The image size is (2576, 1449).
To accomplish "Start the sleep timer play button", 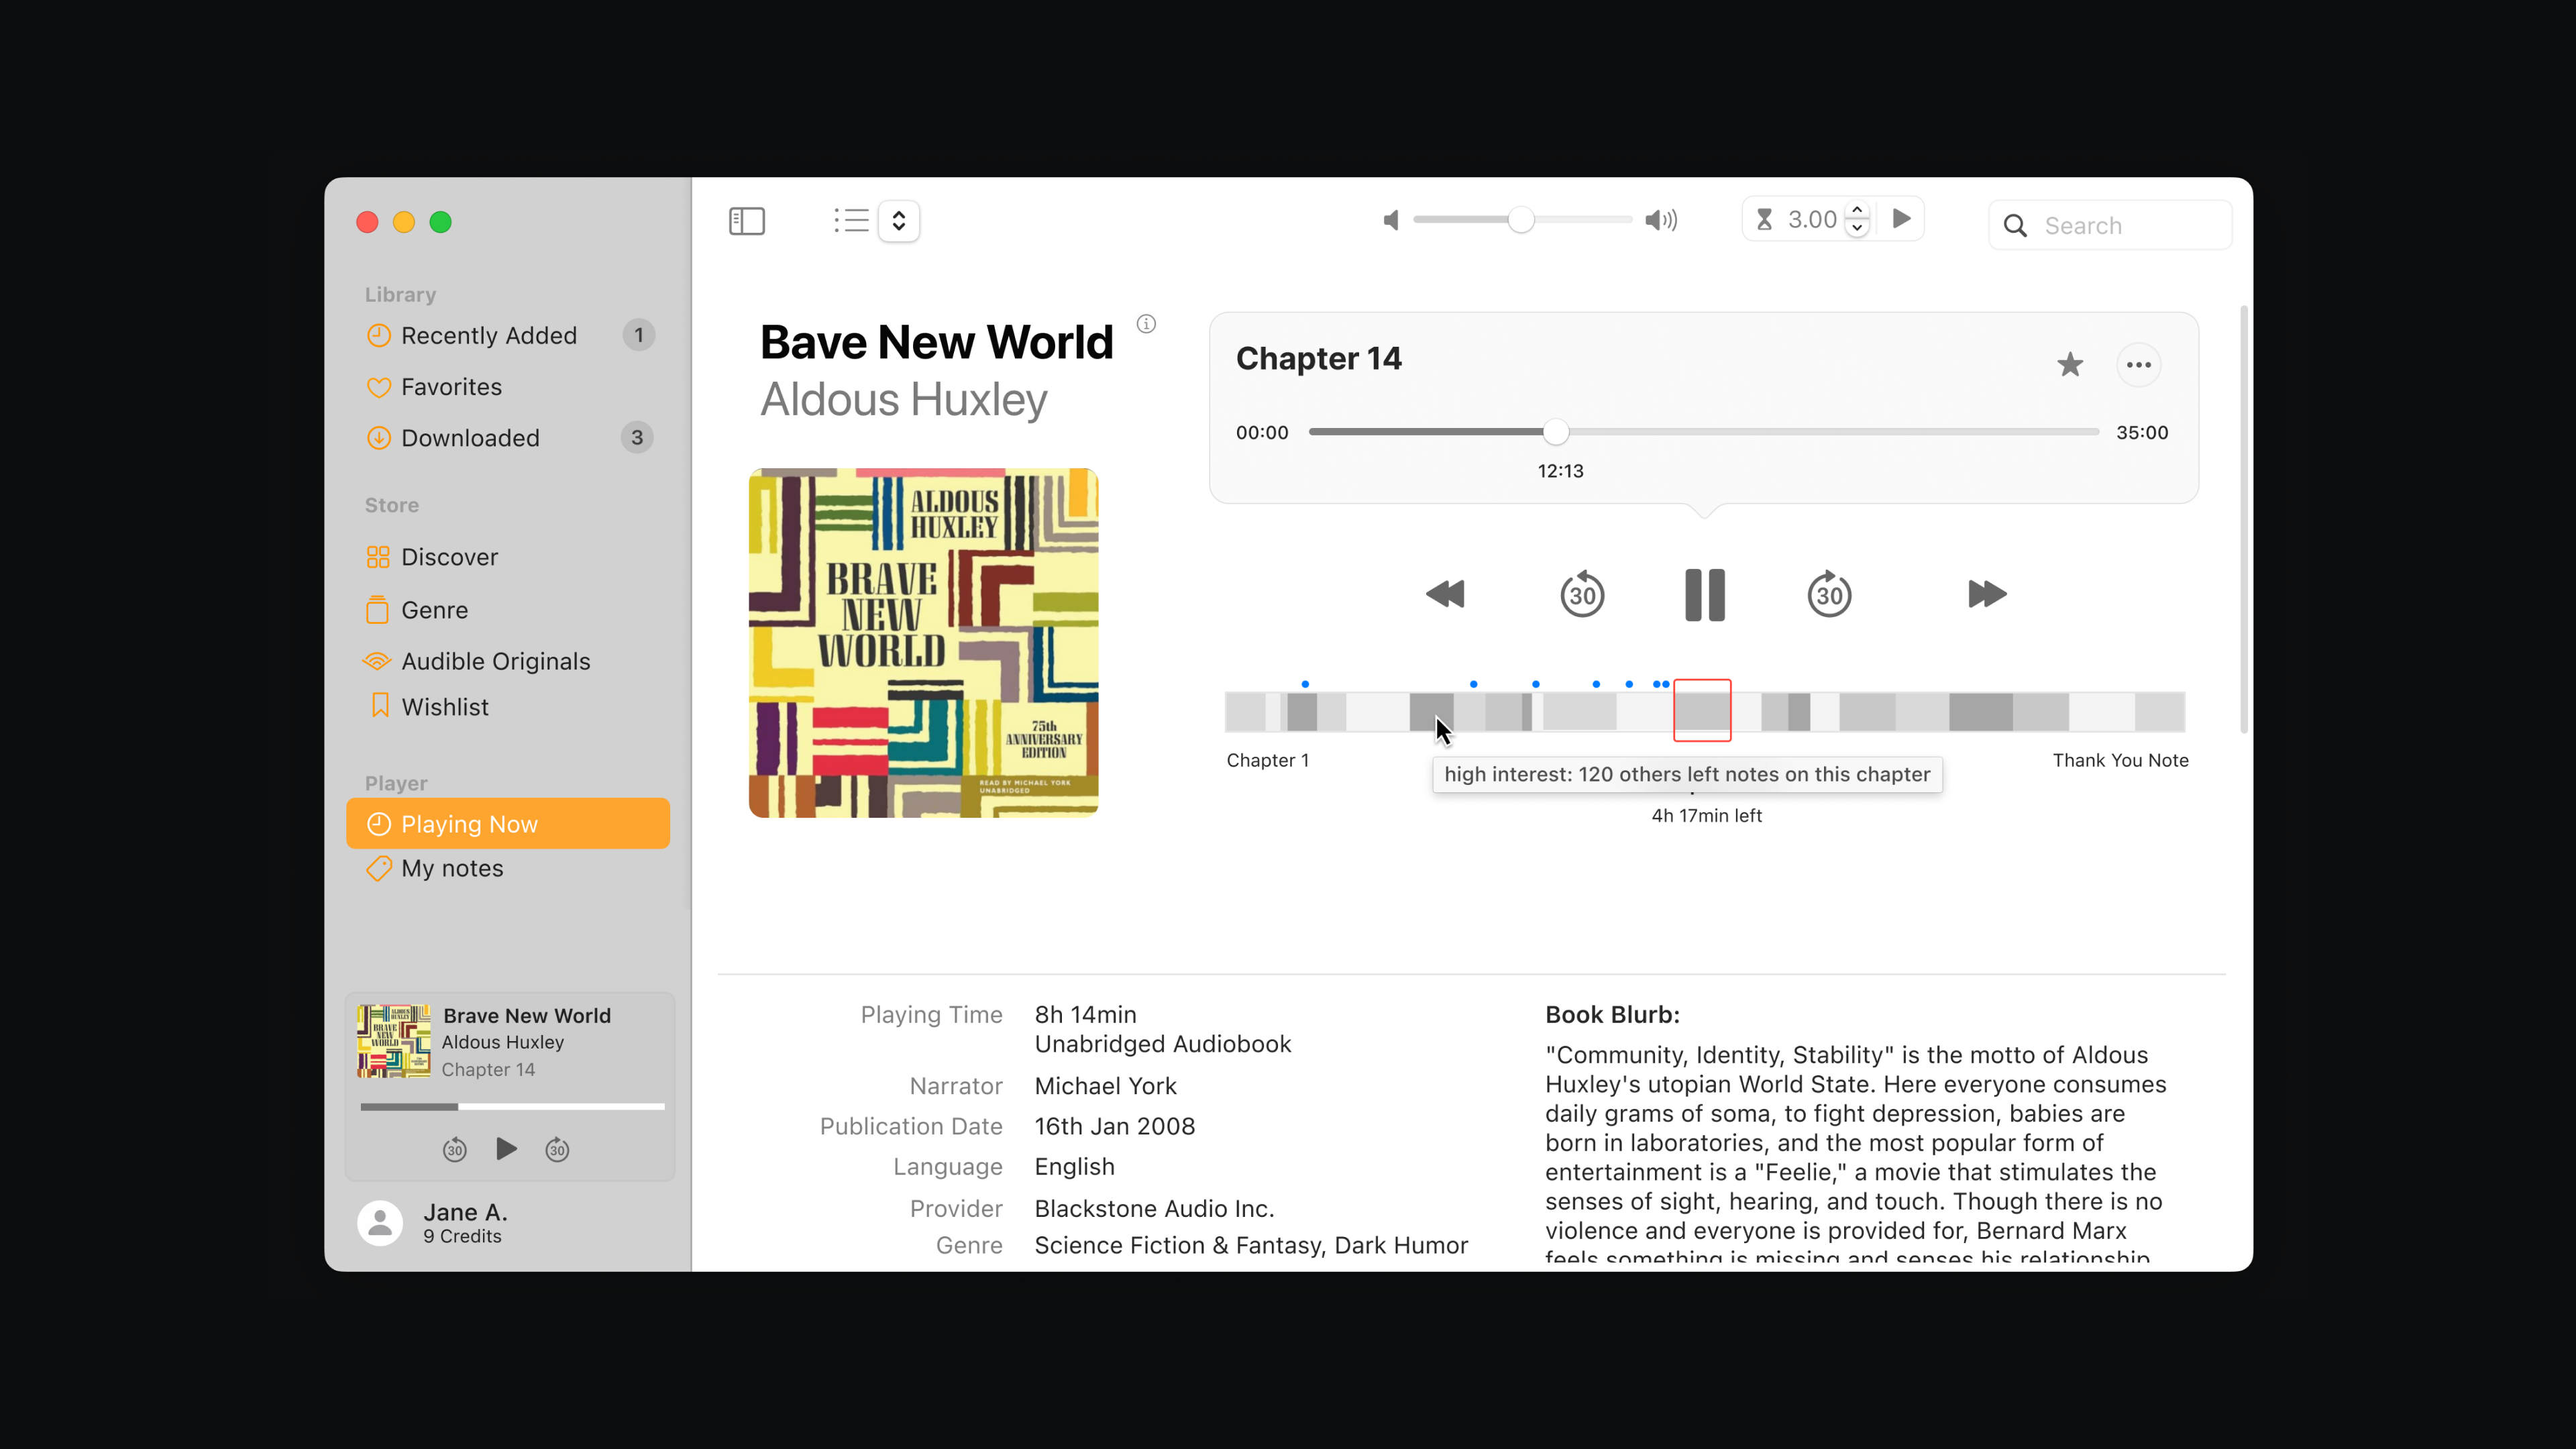I will coord(1901,219).
